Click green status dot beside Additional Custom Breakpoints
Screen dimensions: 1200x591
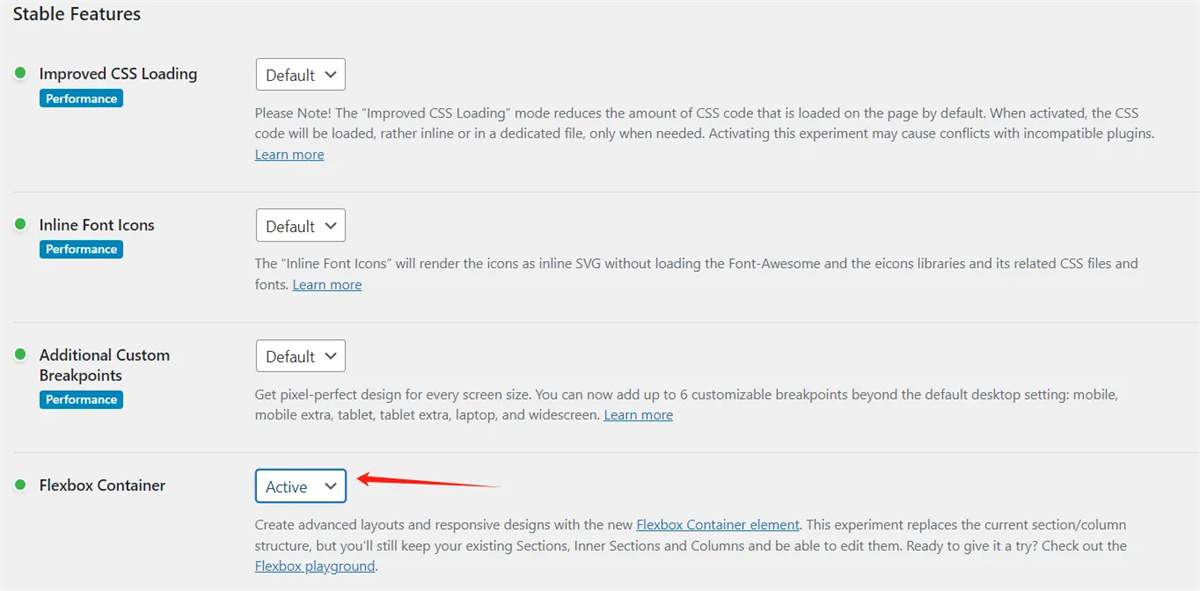coord(20,354)
